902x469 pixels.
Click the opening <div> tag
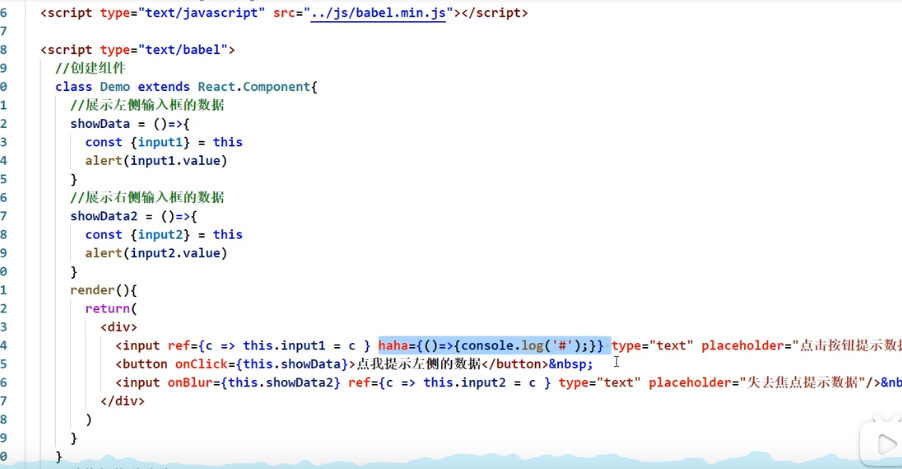click(x=119, y=327)
